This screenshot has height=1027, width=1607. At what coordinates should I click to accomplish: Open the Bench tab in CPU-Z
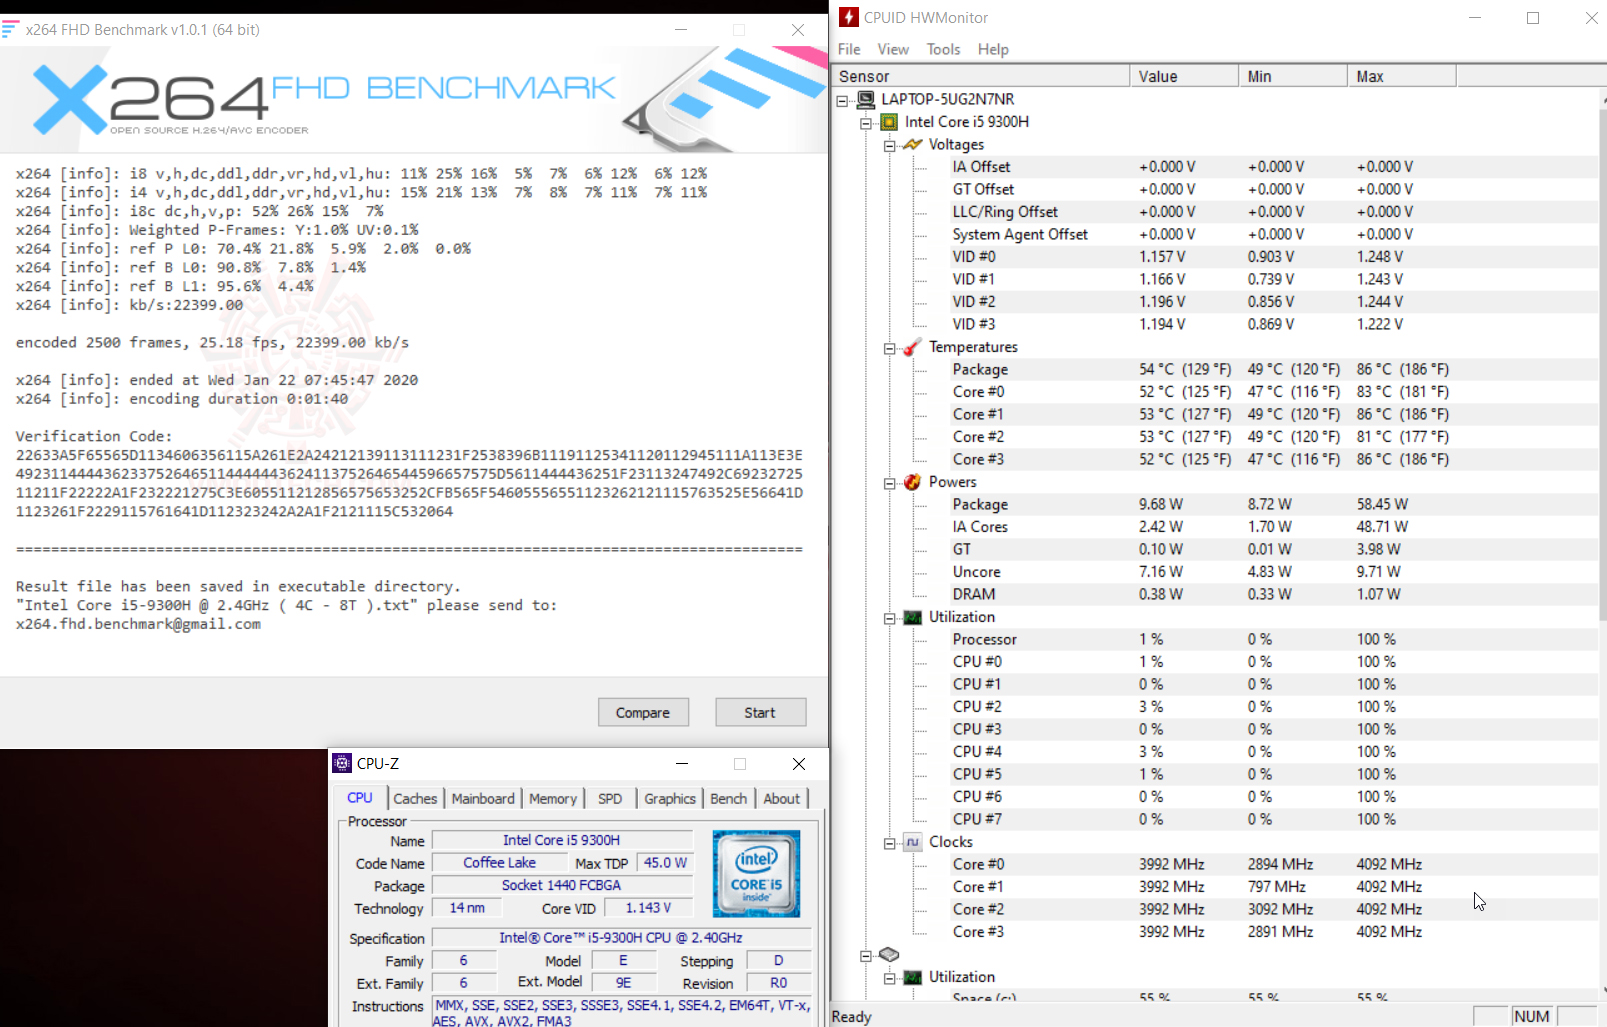tap(729, 798)
